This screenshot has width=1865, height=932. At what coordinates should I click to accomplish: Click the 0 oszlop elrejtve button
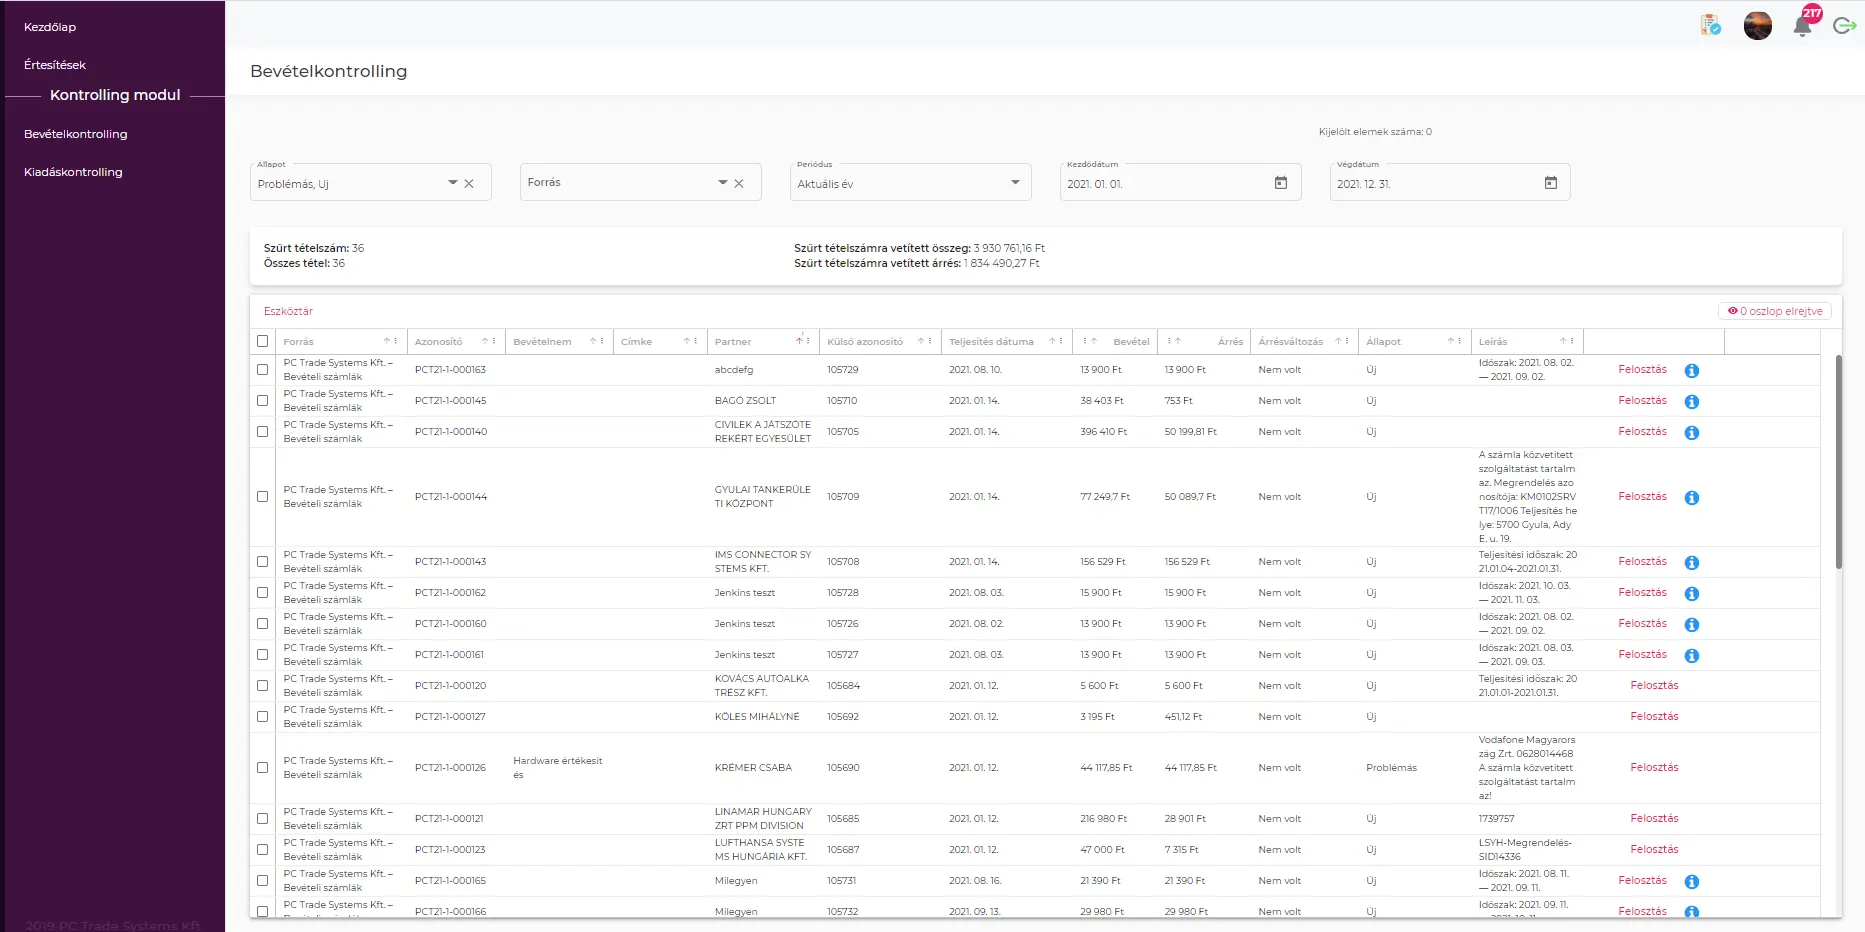point(1775,311)
